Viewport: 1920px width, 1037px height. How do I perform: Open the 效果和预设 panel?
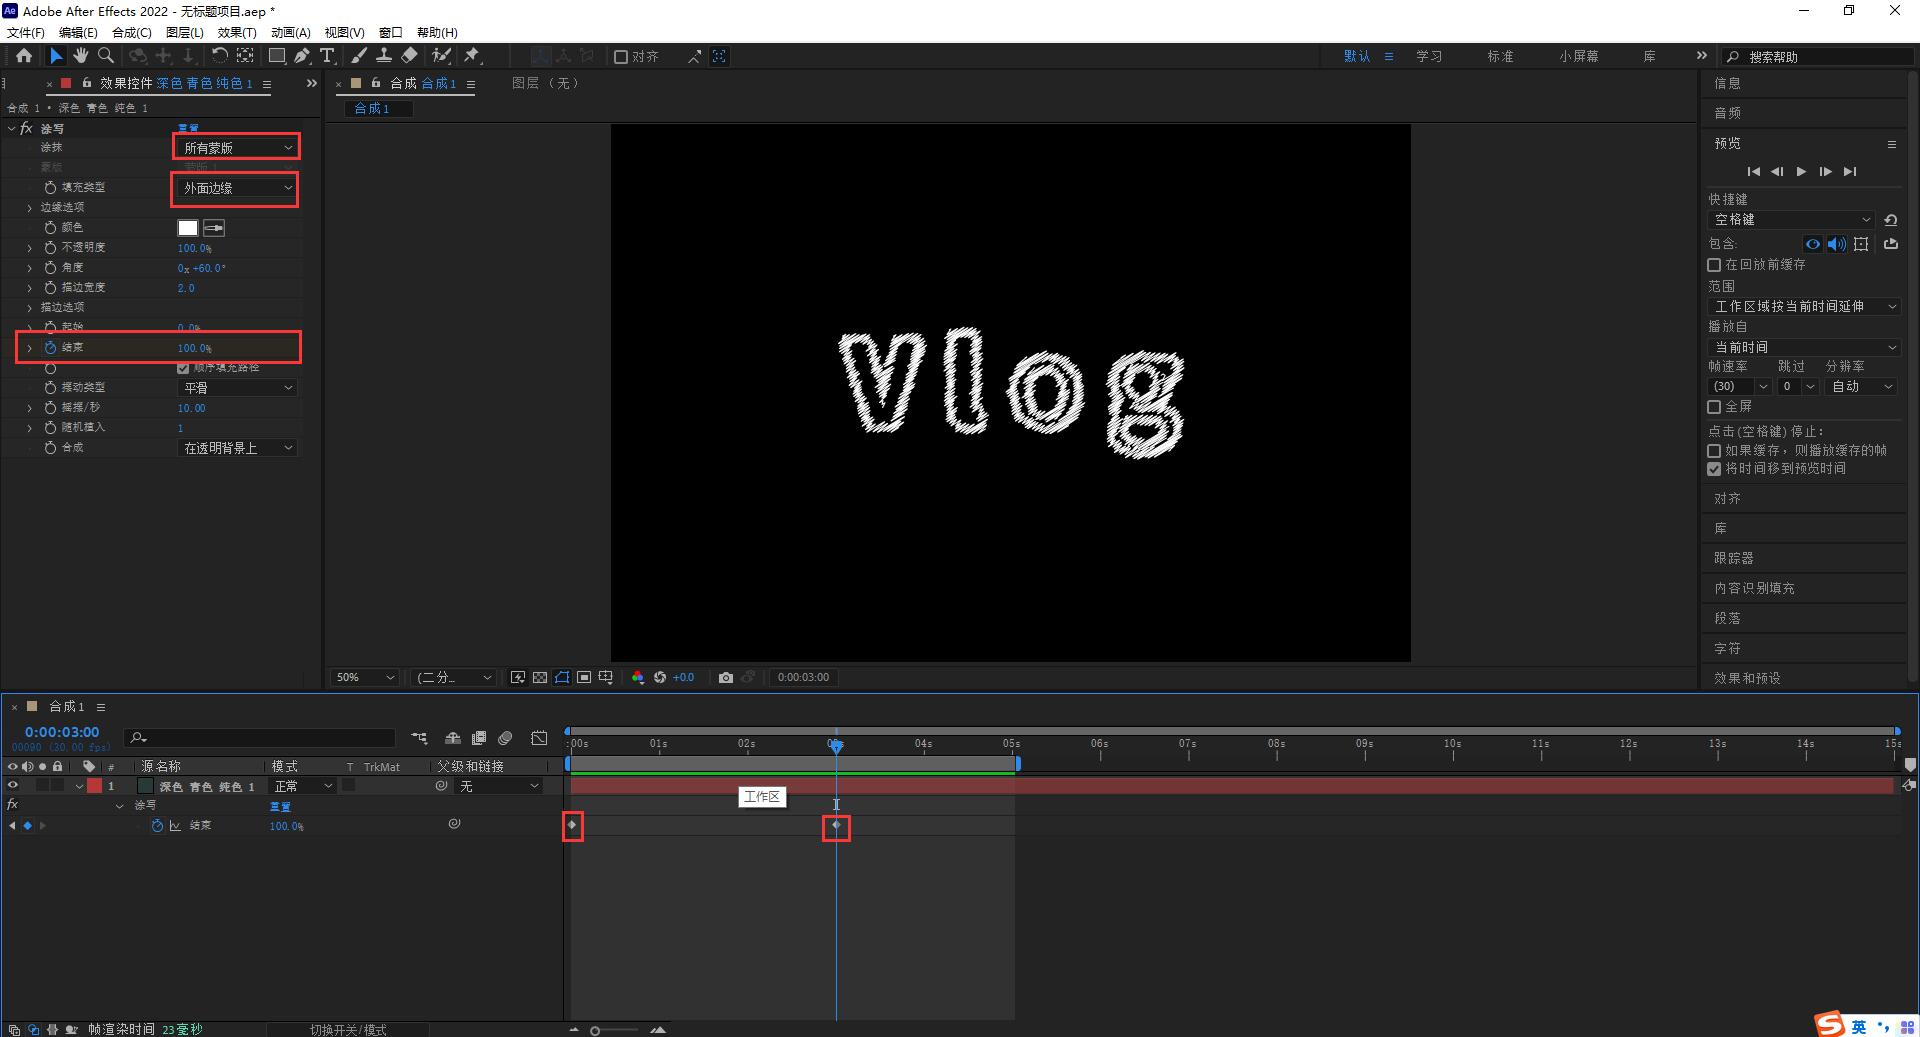pos(1747,678)
